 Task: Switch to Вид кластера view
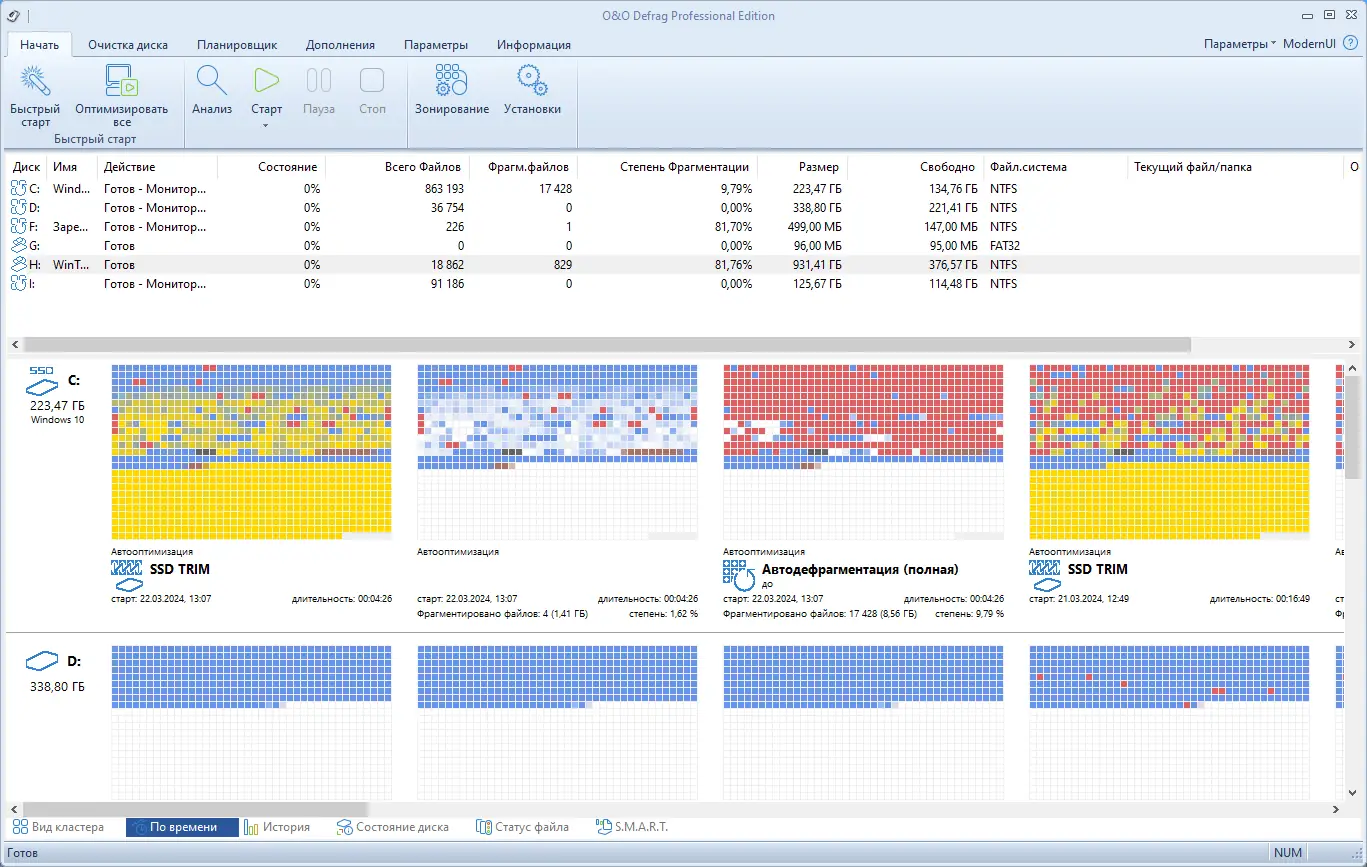58,827
